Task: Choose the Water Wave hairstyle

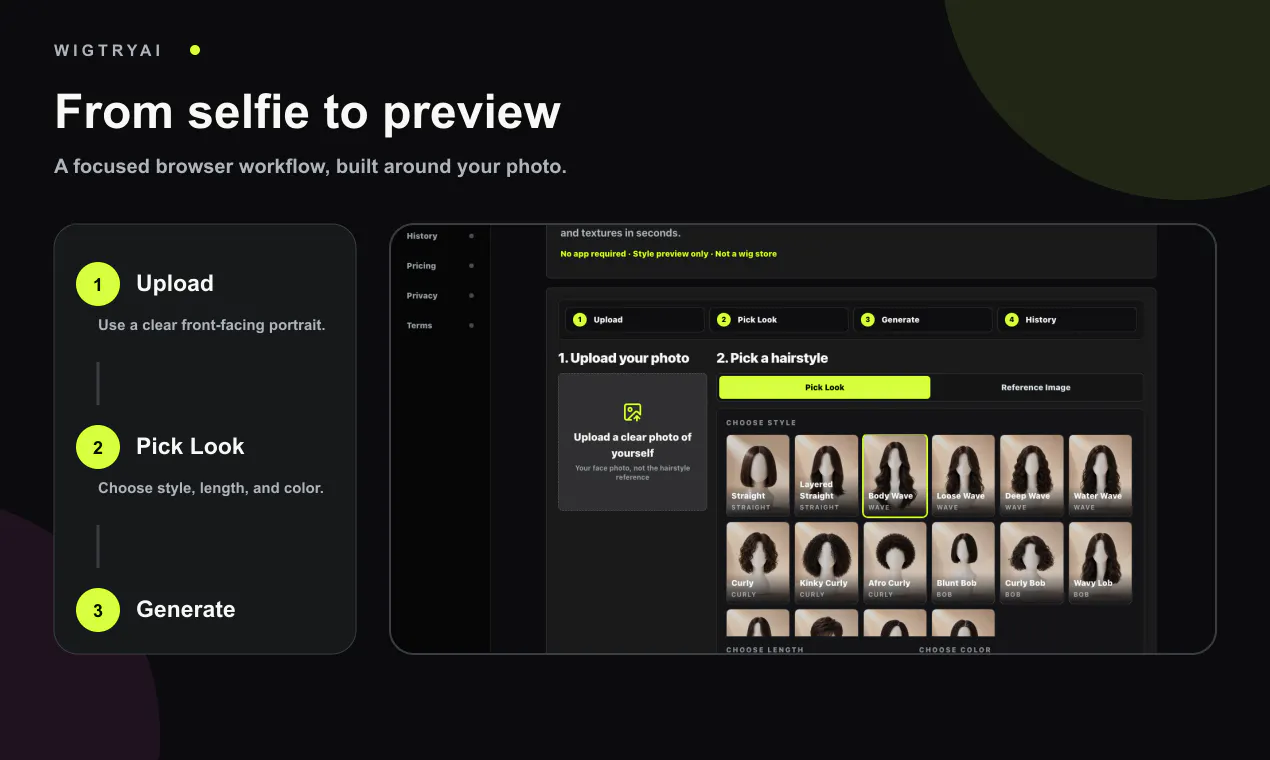Action: [x=1100, y=475]
